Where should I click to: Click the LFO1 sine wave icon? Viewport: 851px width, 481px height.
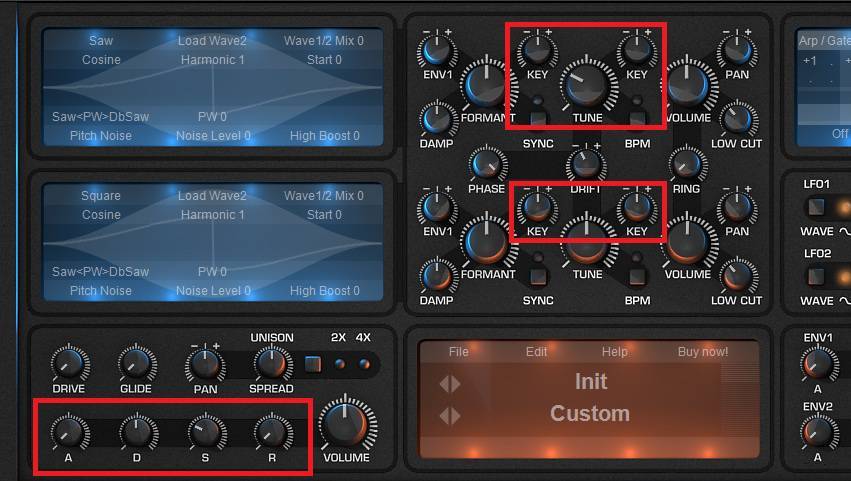click(x=844, y=232)
